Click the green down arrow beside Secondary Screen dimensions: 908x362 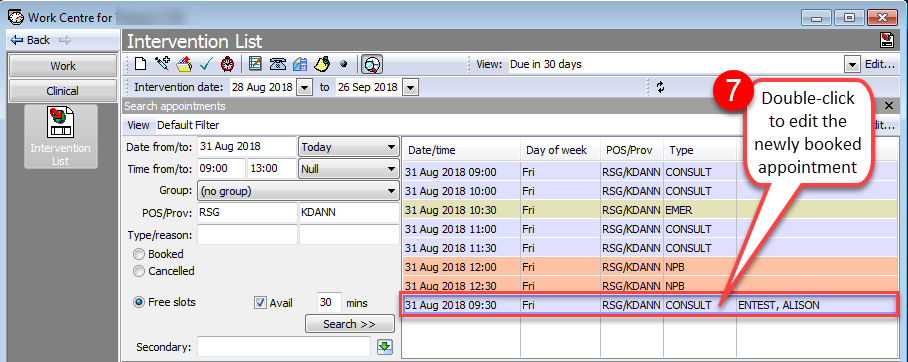pos(385,347)
